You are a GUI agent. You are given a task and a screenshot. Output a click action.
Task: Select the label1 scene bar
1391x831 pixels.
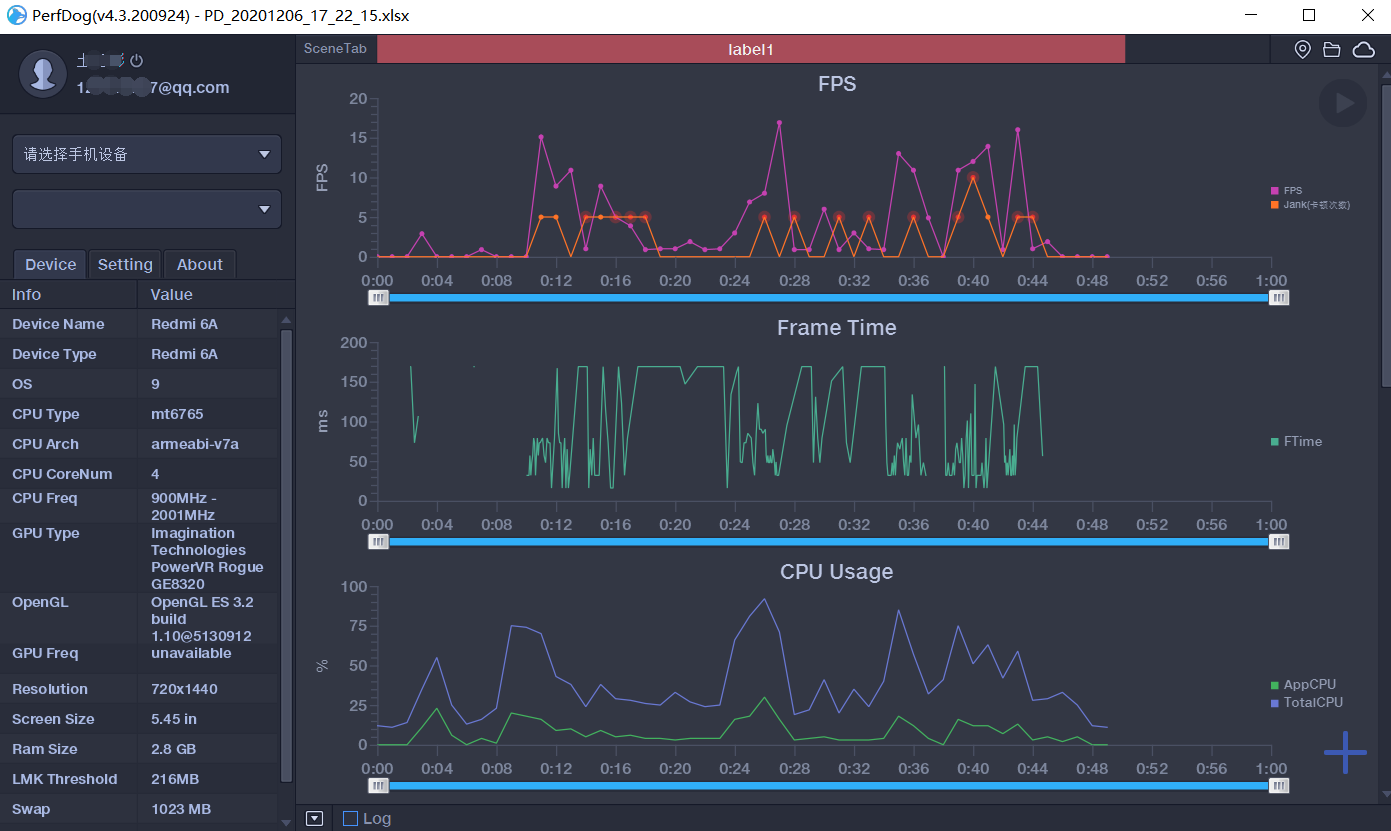pyautogui.click(x=750, y=49)
